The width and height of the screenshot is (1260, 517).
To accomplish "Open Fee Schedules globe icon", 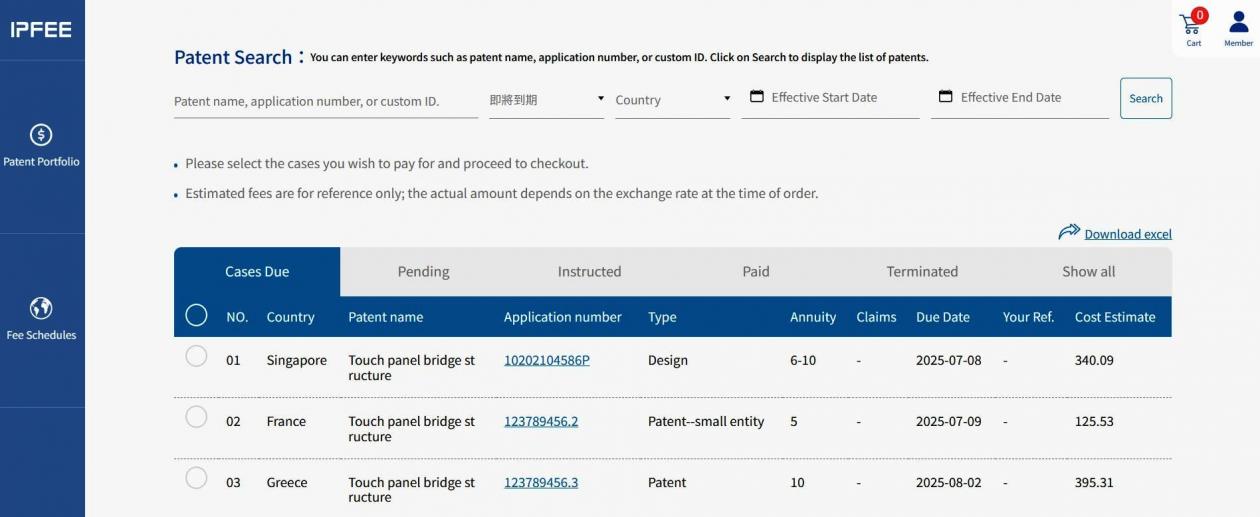I will 41,308.
